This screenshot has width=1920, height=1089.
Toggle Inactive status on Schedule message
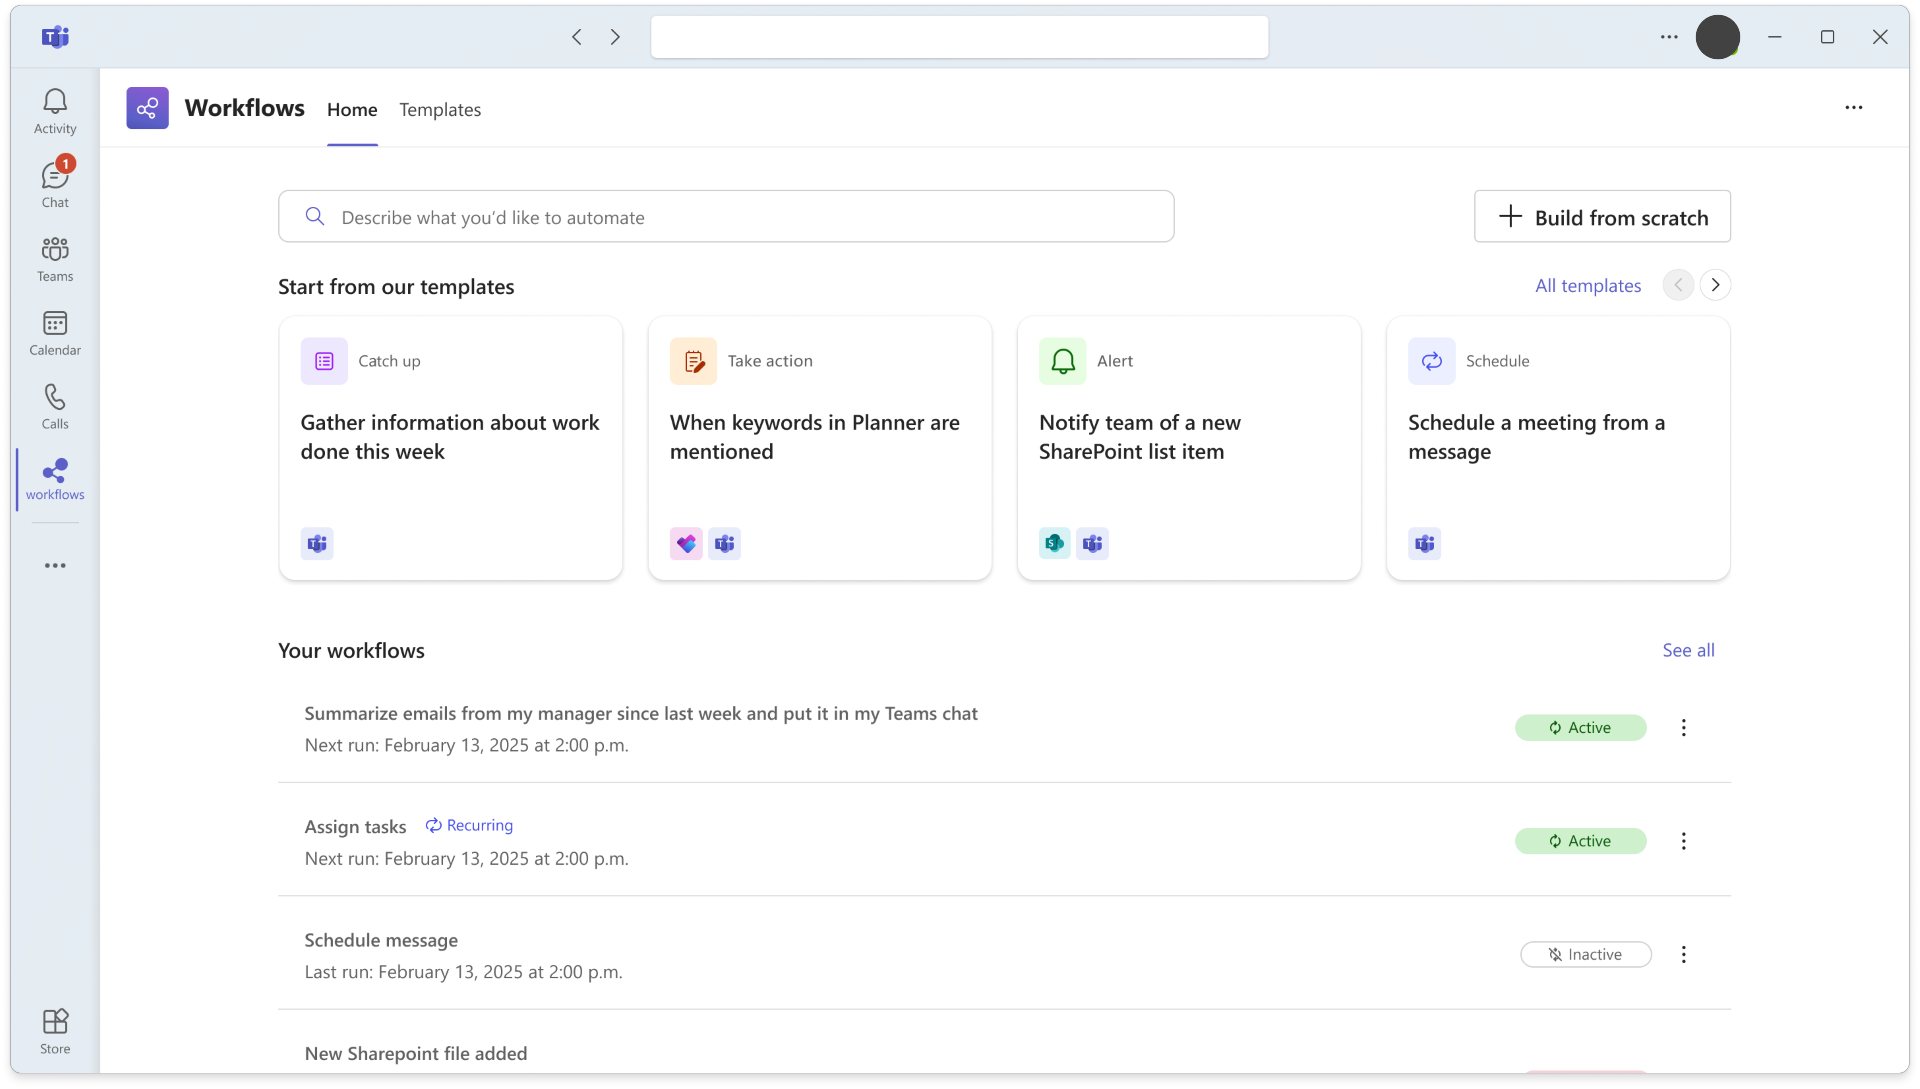(x=1585, y=955)
